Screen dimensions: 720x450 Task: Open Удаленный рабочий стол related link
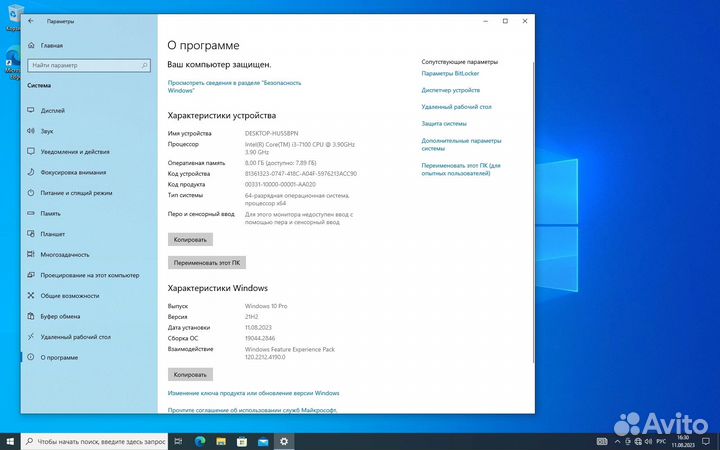[x=456, y=107]
